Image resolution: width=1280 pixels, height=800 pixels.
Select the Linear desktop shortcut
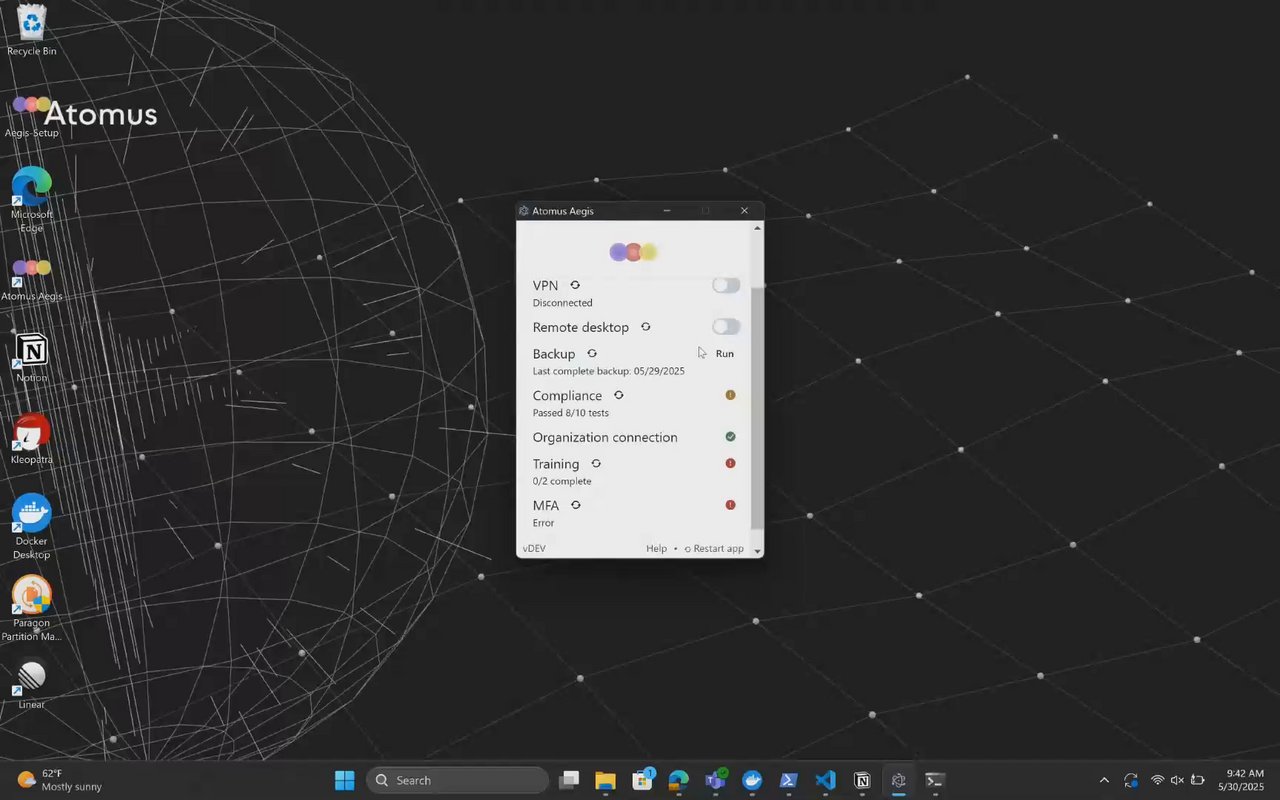click(x=32, y=684)
